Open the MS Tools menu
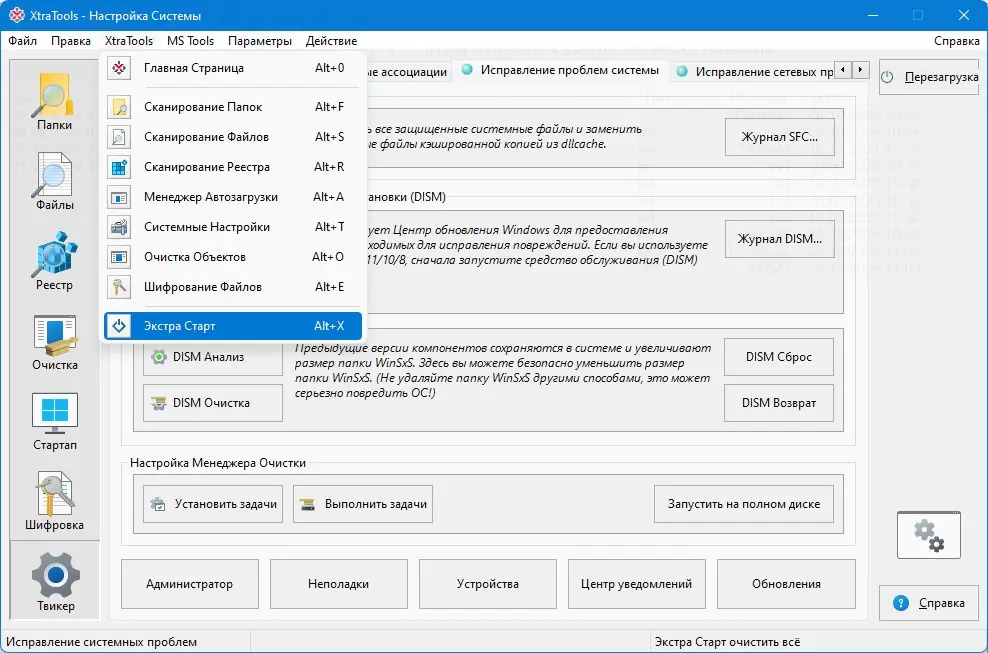 pyautogui.click(x=190, y=41)
